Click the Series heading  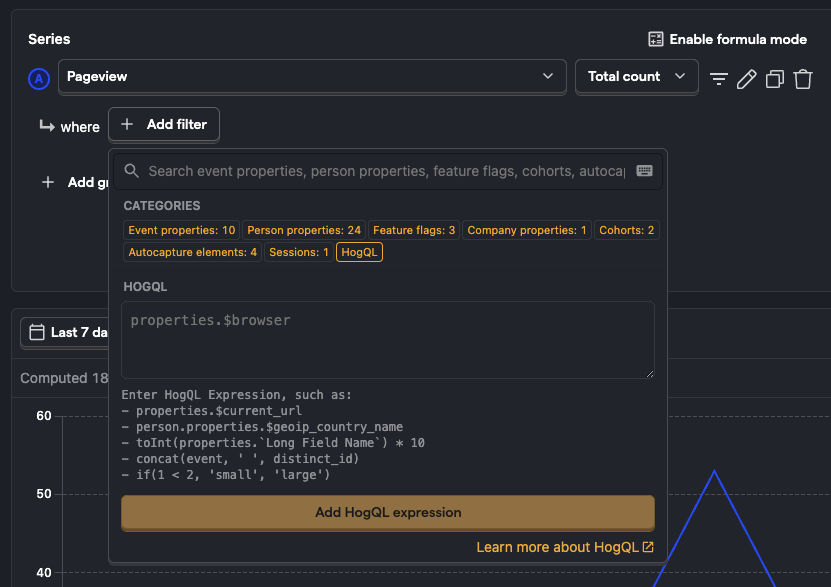coord(49,39)
